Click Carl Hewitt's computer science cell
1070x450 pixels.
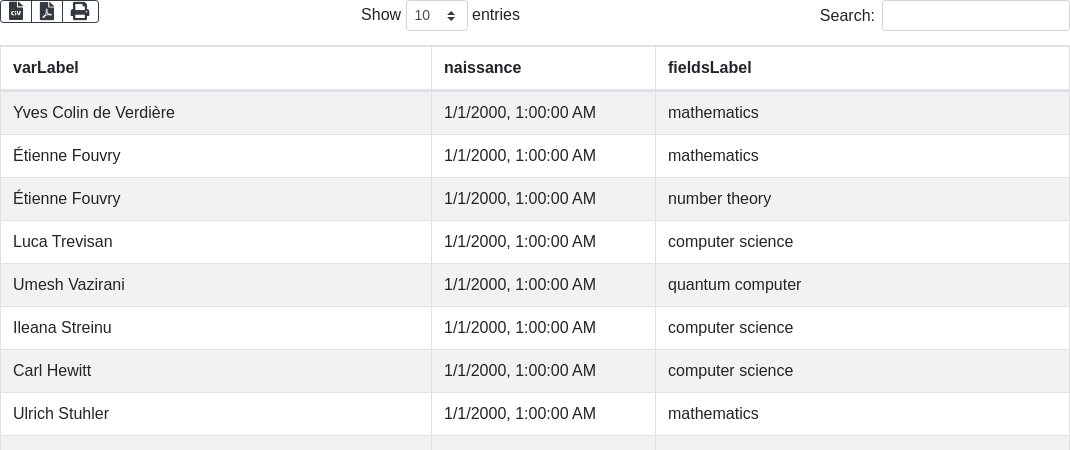[x=730, y=371]
